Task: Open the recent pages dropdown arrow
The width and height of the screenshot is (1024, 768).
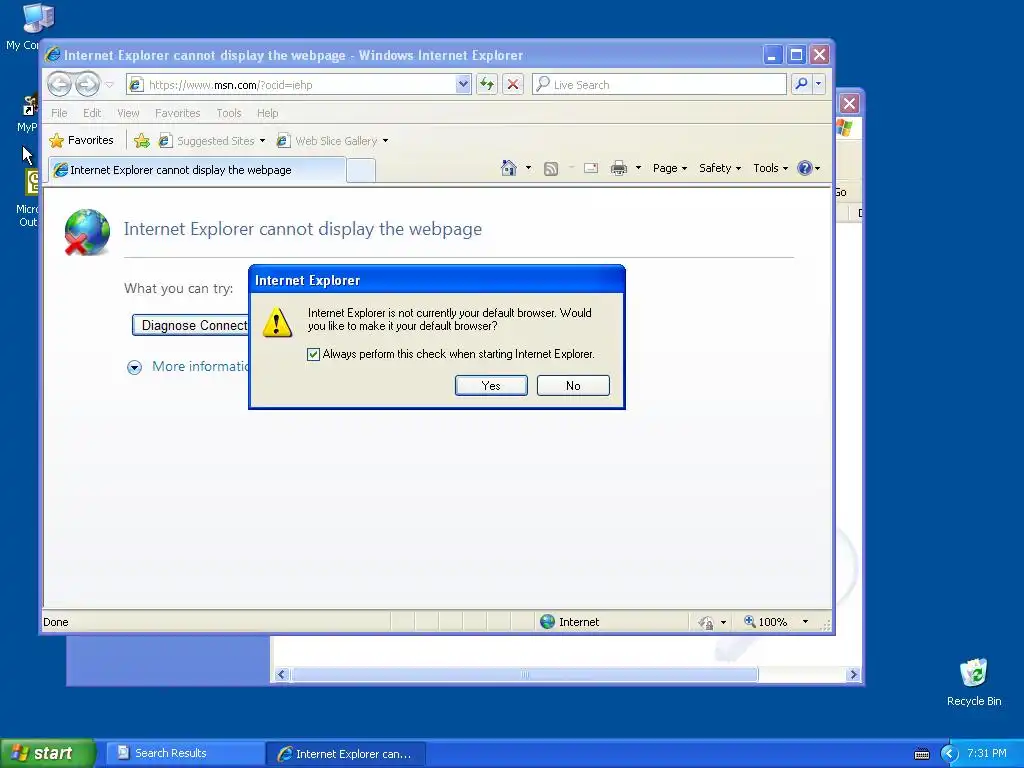Action: [x=109, y=85]
